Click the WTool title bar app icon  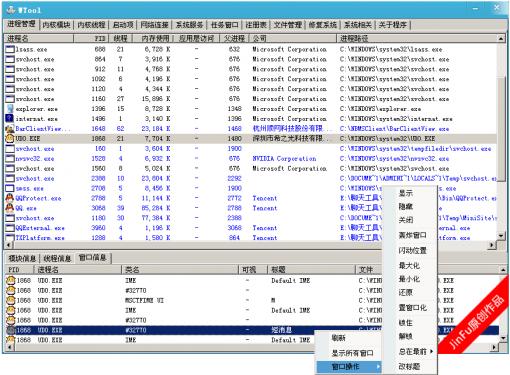pyautogui.click(x=11, y=10)
